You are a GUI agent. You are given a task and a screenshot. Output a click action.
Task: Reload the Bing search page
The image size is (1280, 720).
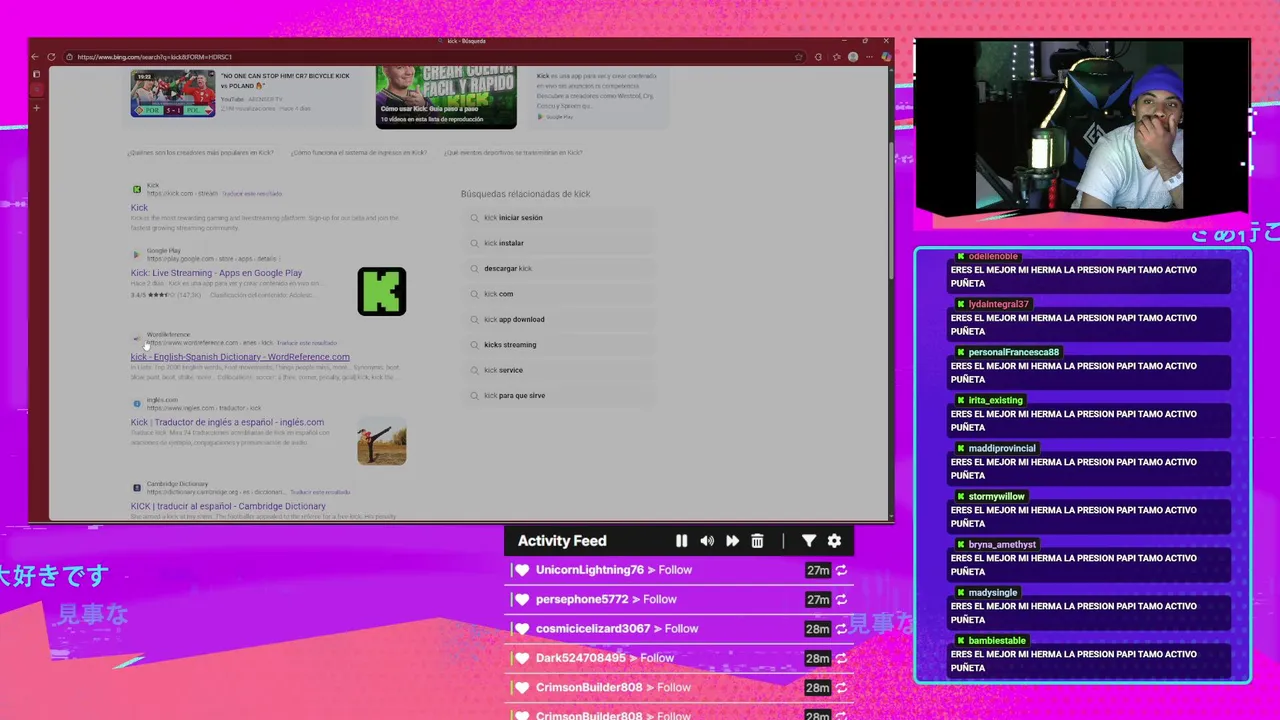coord(52,57)
